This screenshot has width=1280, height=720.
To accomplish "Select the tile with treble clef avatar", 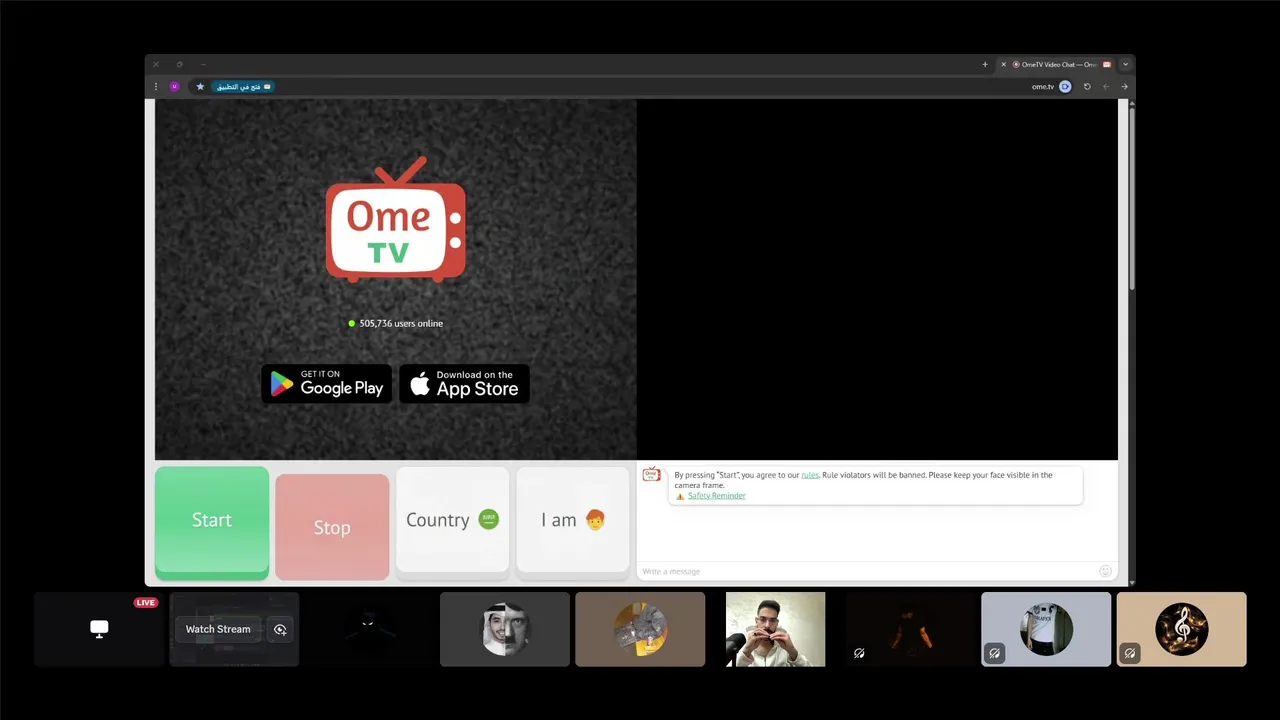I will [x=1181, y=629].
